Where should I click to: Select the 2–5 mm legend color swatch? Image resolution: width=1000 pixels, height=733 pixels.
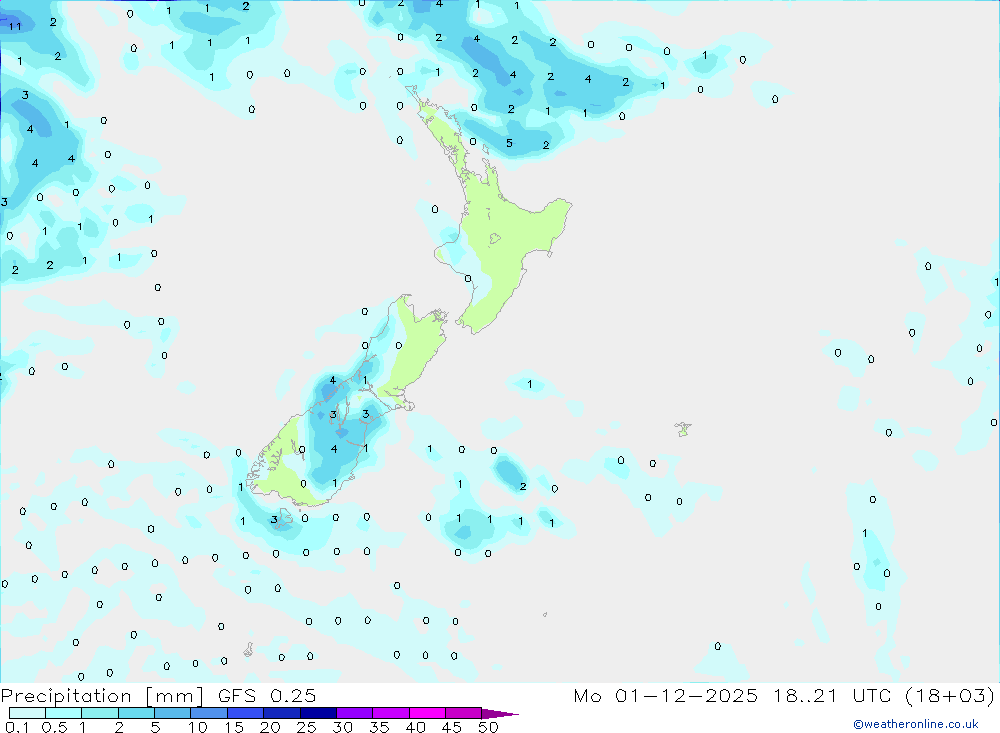click(x=136, y=713)
